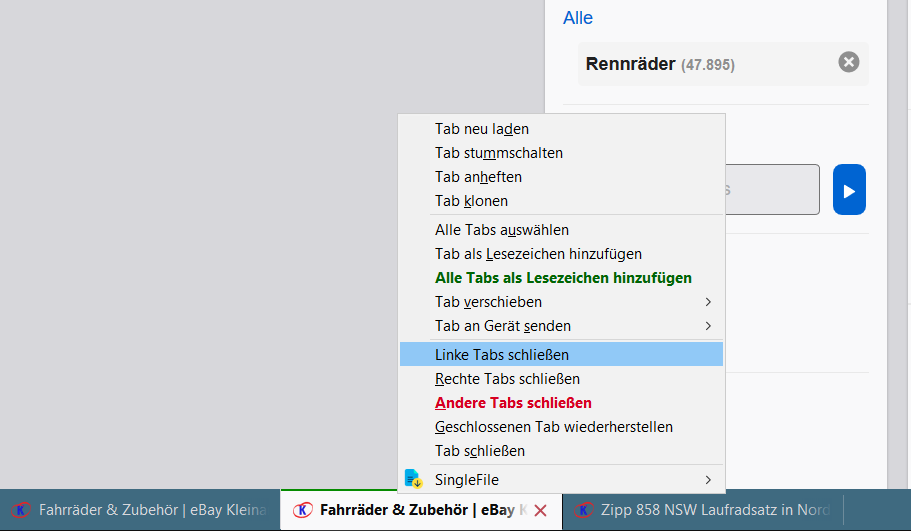This screenshot has height=531, width=911.
Task: Close the active Fahrräder & Zubehör tab
Action: click(541, 511)
